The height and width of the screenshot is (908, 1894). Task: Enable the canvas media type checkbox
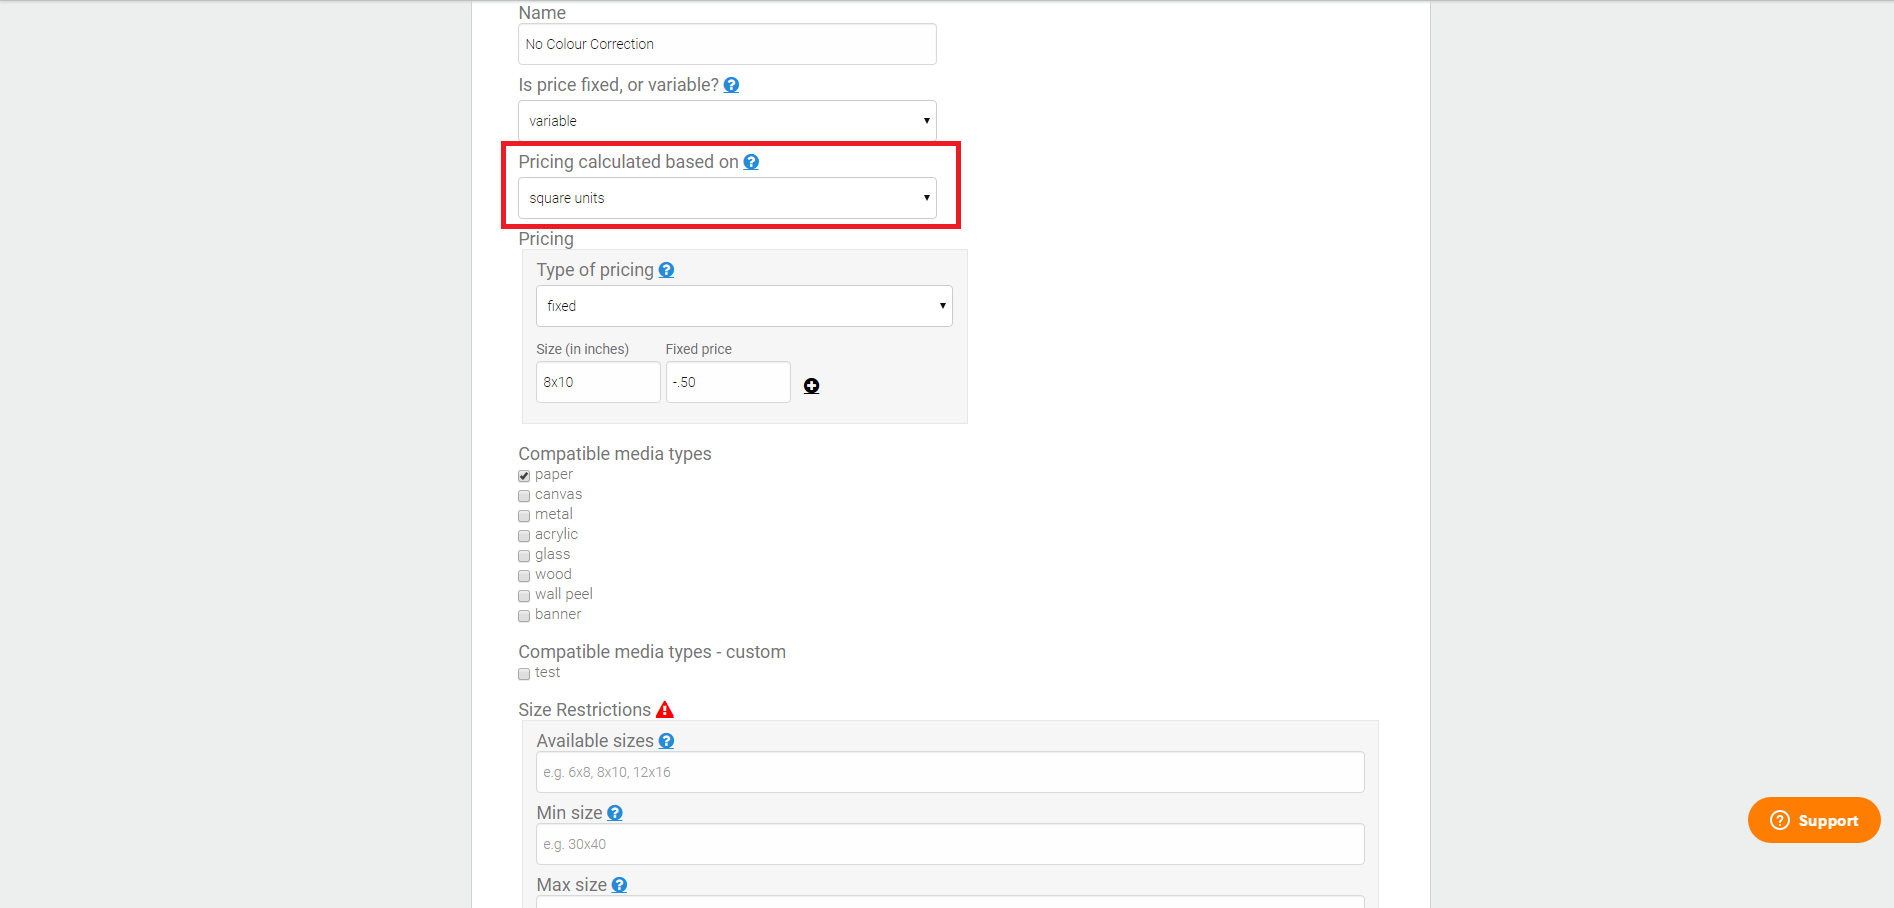524,496
